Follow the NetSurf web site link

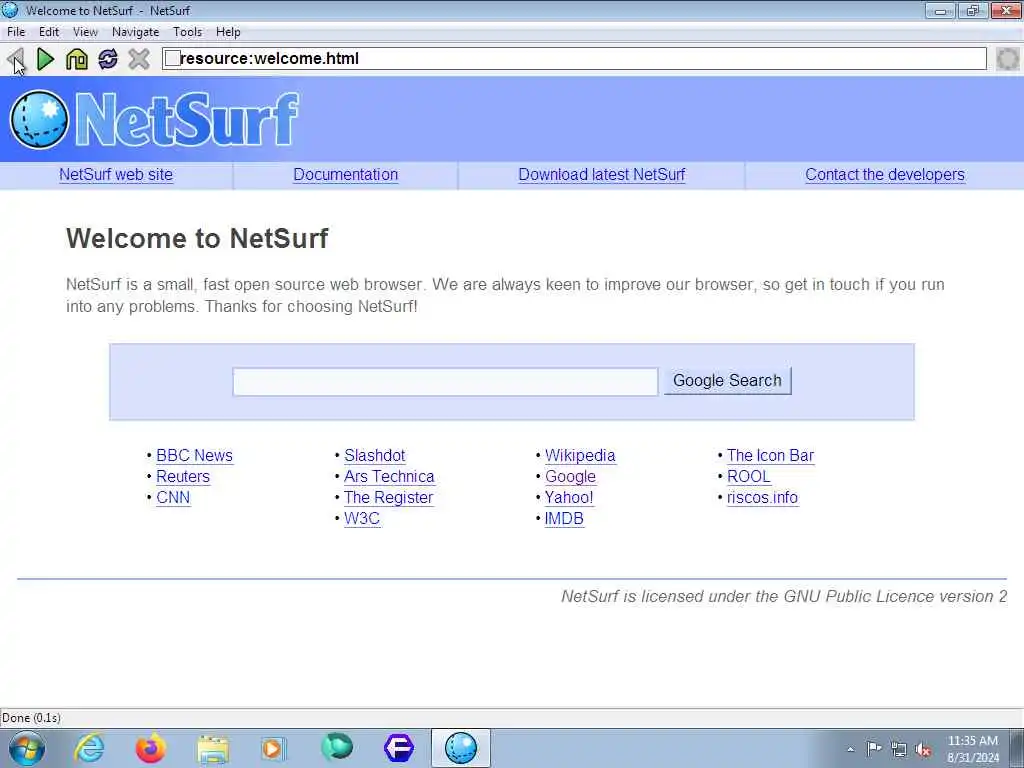click(116, 174)
